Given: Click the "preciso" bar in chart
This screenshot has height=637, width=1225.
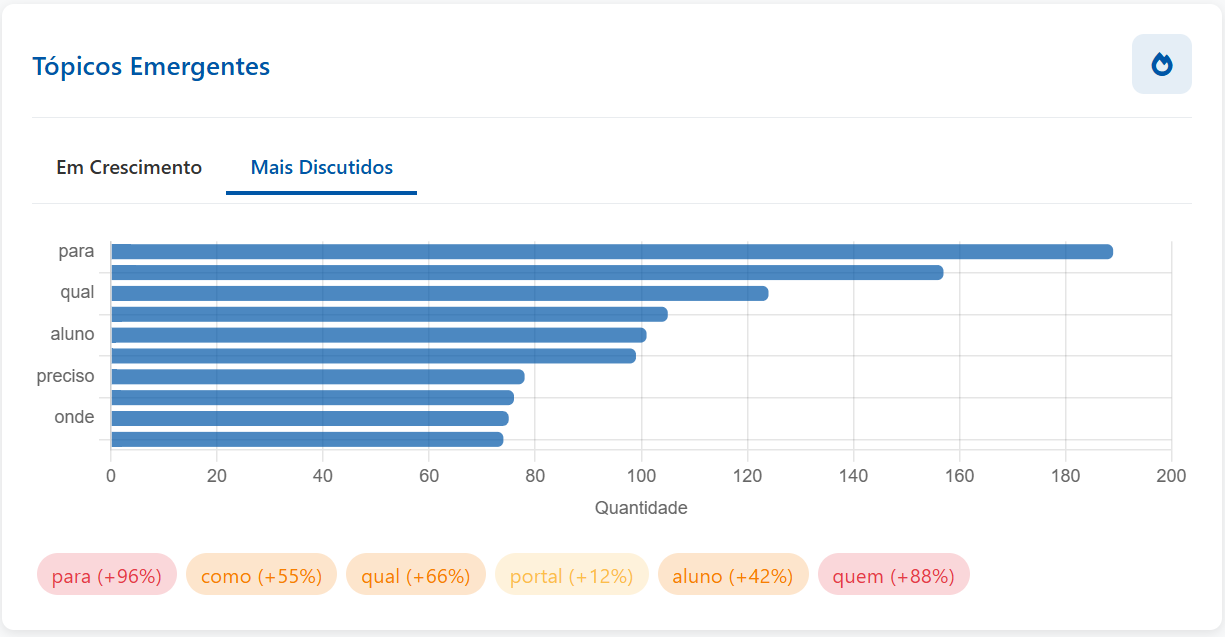Looking at the screenshot, I should 317,377.
